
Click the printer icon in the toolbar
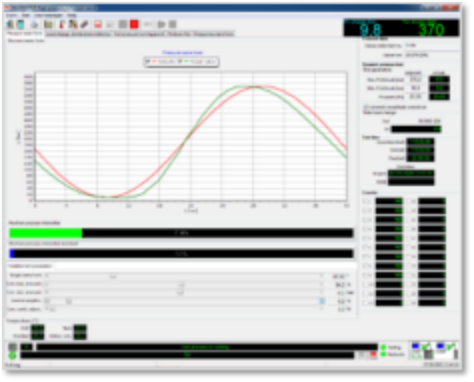pyautogui.click(x=34, y=24)
